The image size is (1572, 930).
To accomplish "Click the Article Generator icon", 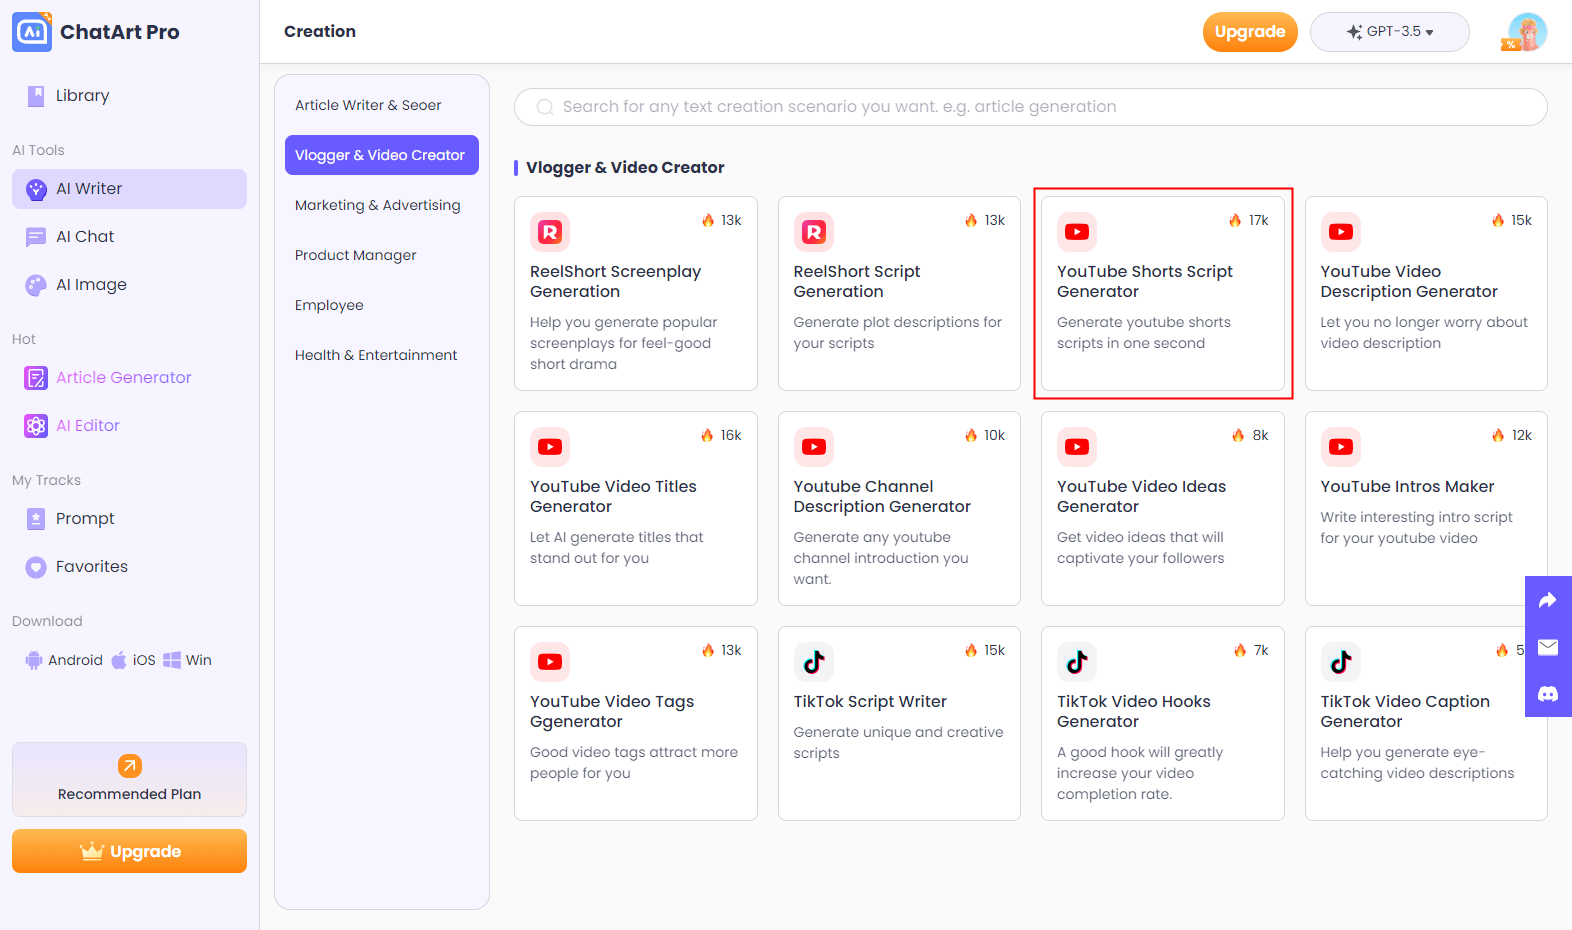I will point(36,378).
